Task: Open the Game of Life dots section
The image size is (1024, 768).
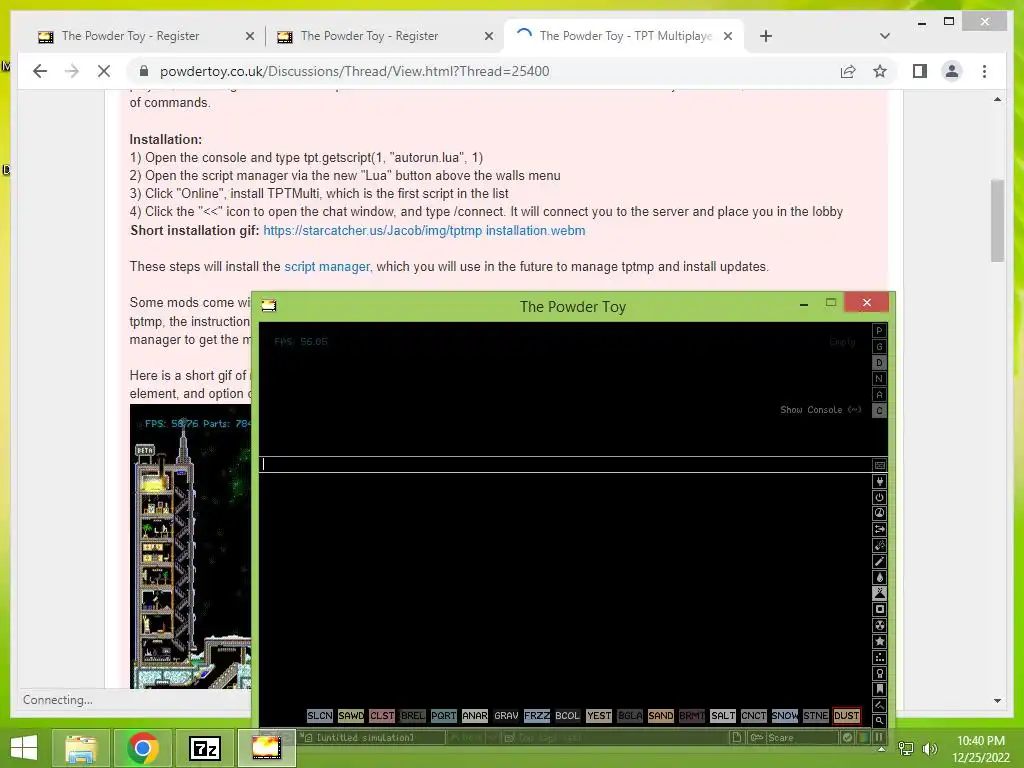Action: click(x=880, y=657)
